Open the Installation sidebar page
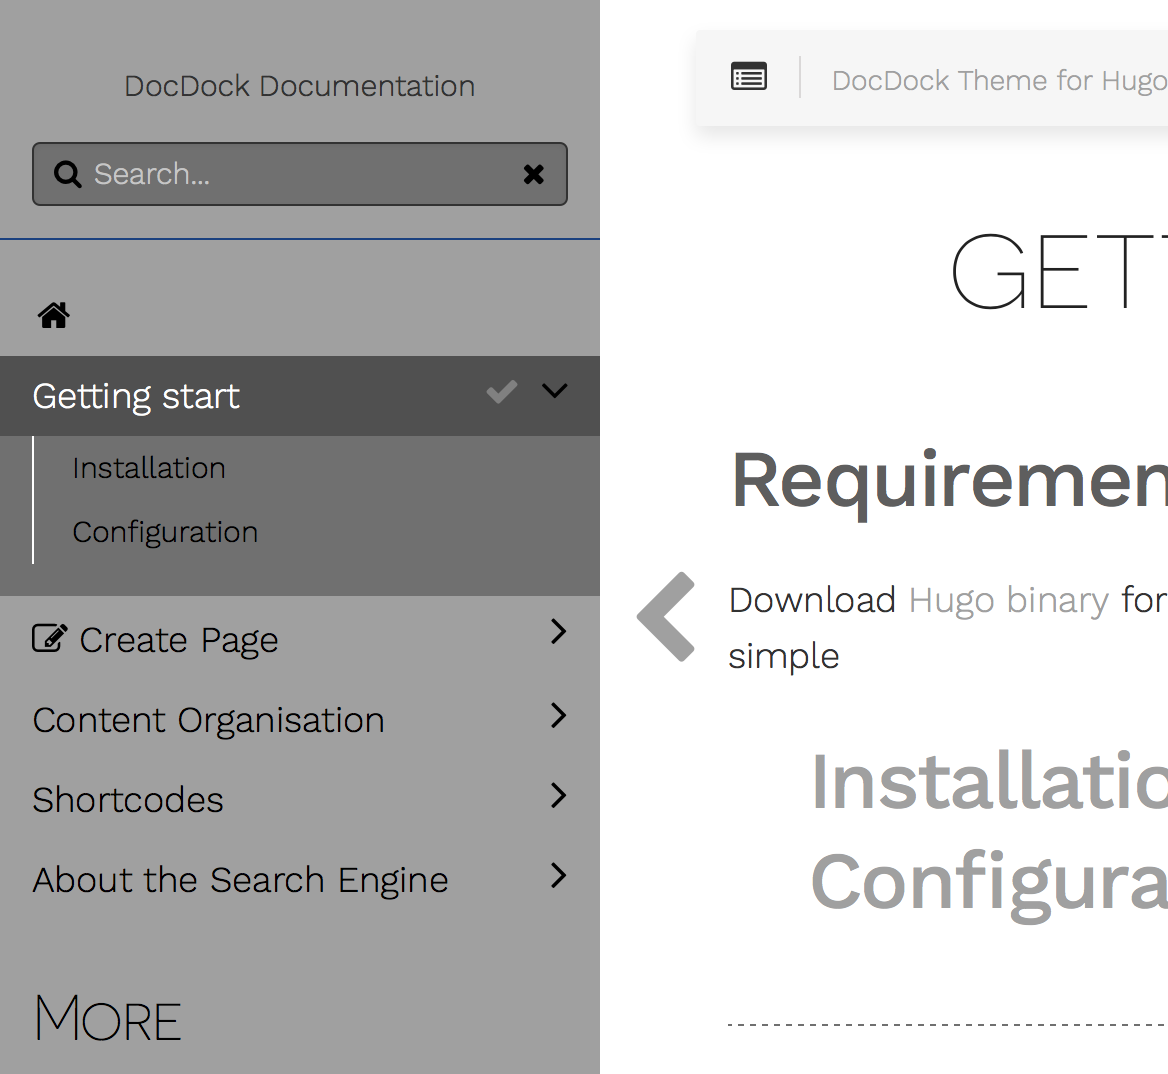1168x1074 pixels. point(149,468)
